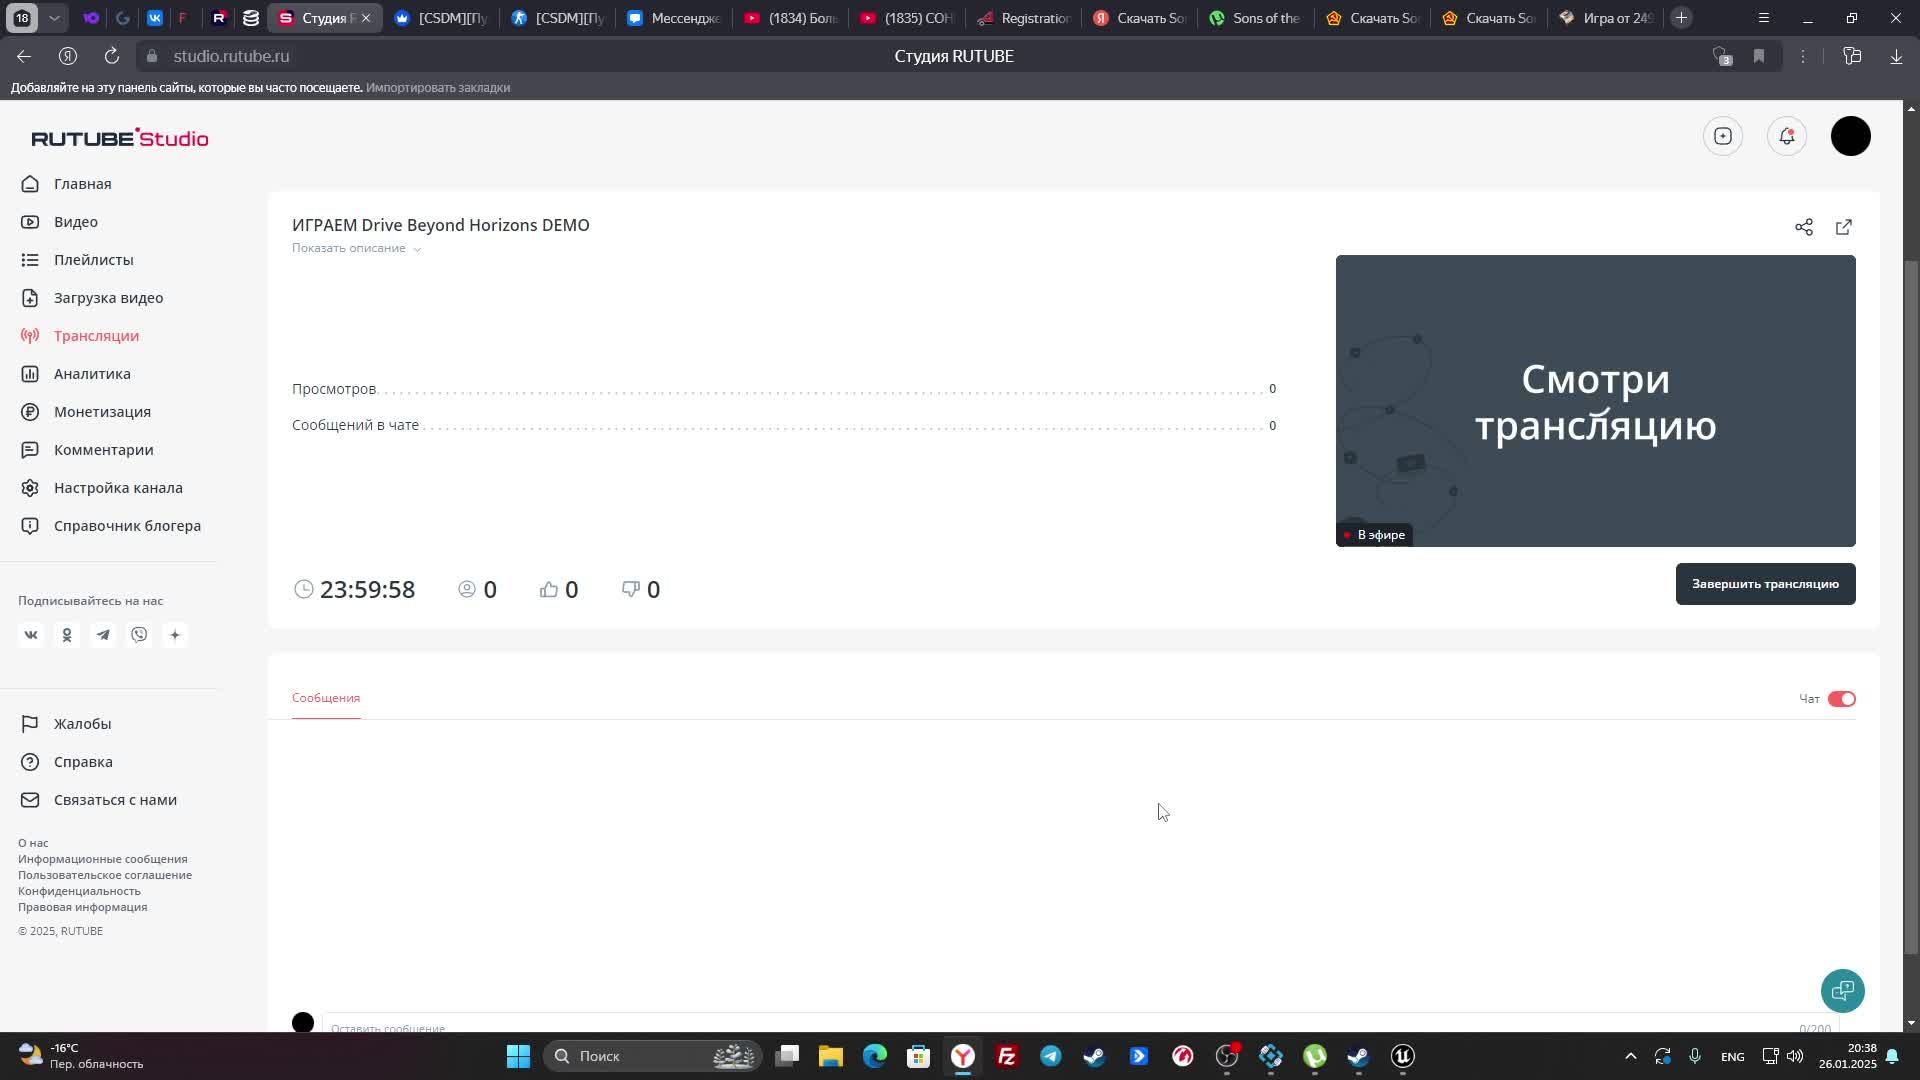Open Telegram from the taskbar
Screen dimensions: 1920x1080
(1051, 1056)
